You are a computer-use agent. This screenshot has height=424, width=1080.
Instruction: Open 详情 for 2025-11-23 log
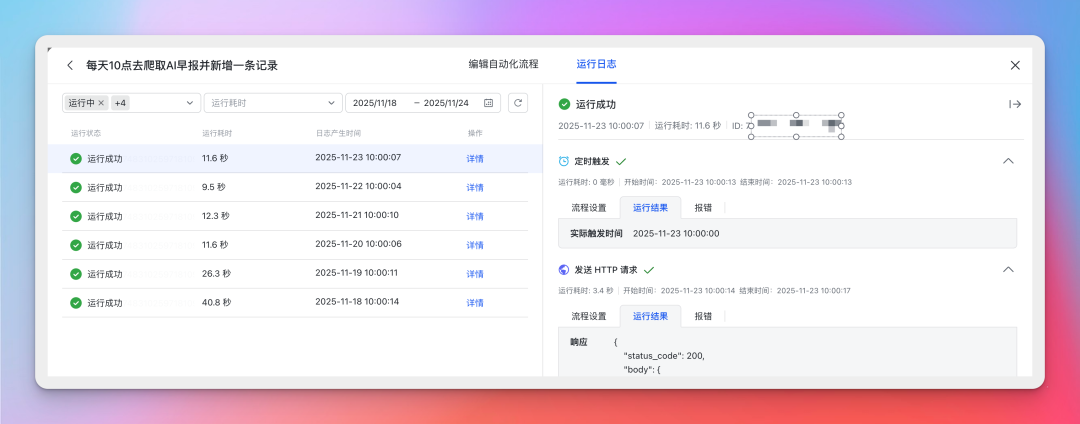tap(475, 158)
